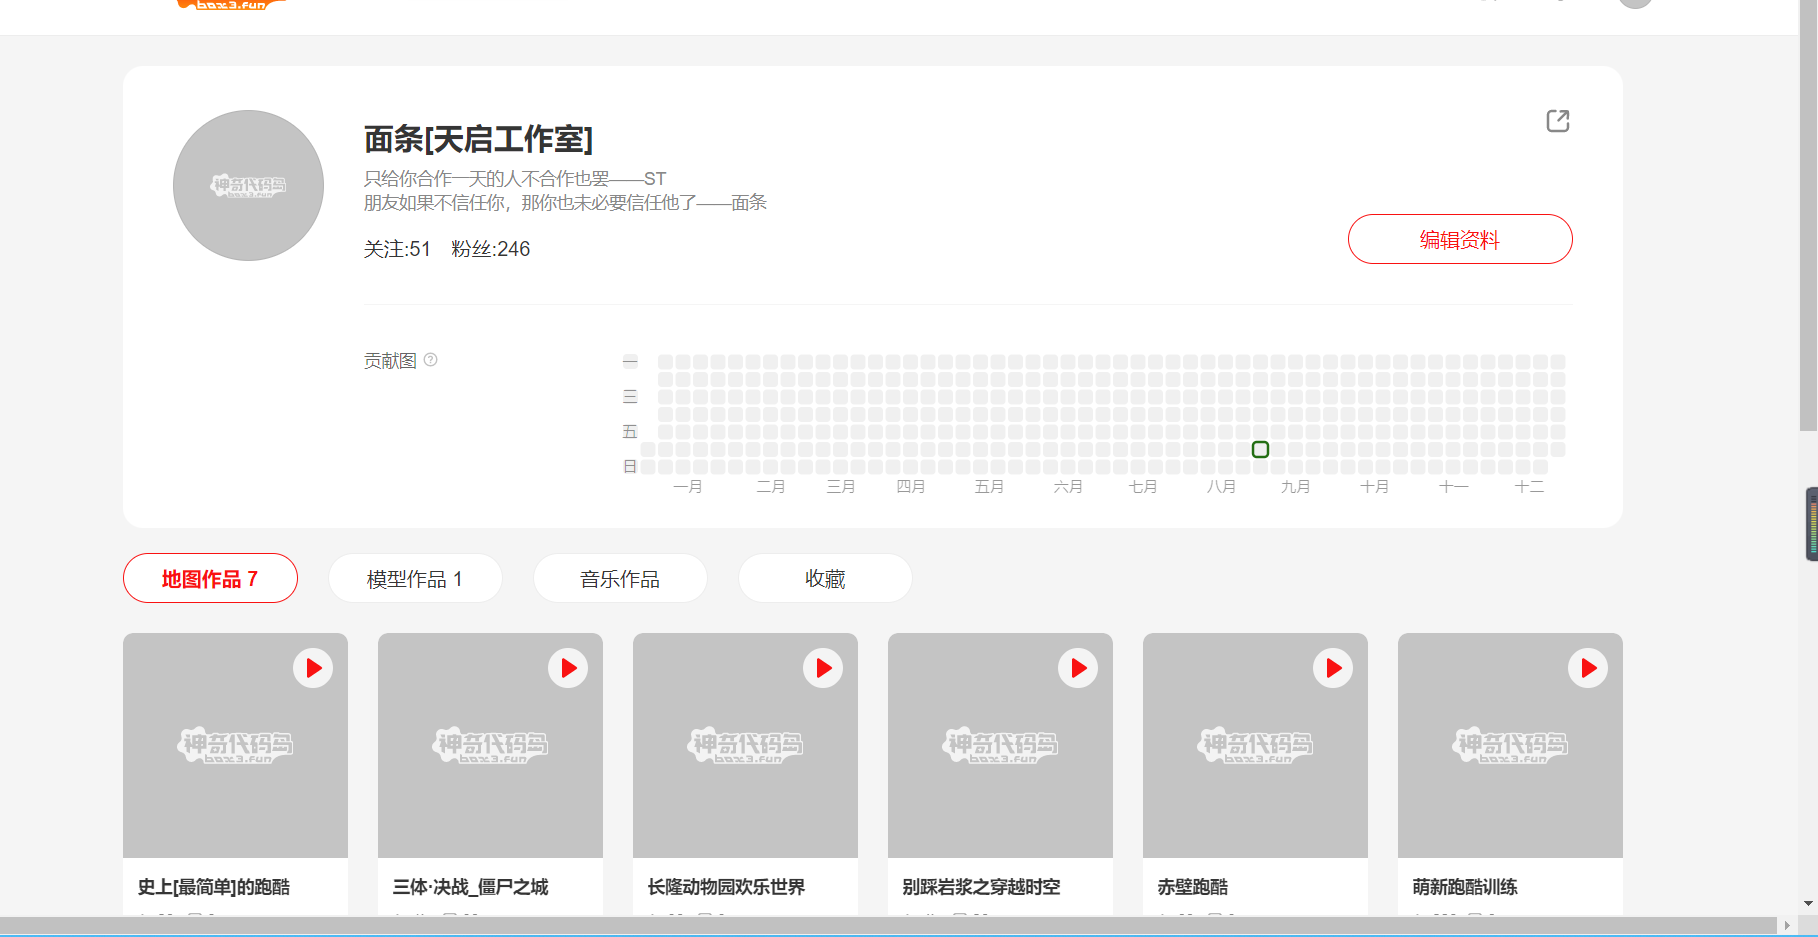Click the 编辑资料 button

1460,239
